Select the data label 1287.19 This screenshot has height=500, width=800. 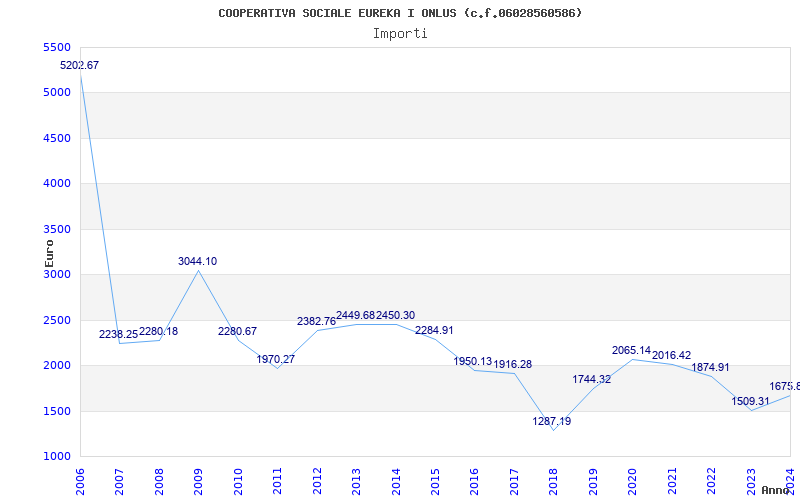(x=552, y=421)
